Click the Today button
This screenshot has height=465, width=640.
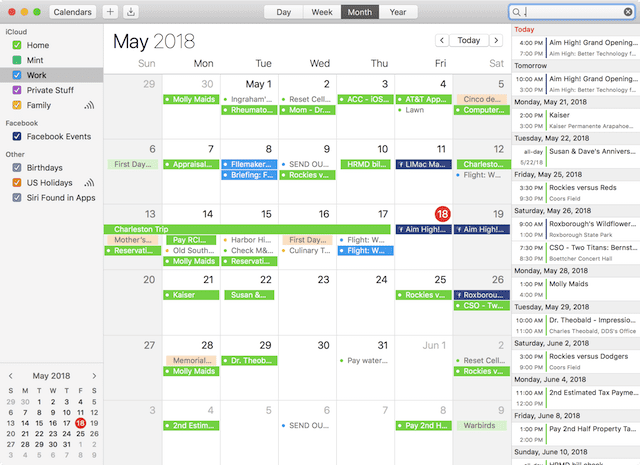469,41
